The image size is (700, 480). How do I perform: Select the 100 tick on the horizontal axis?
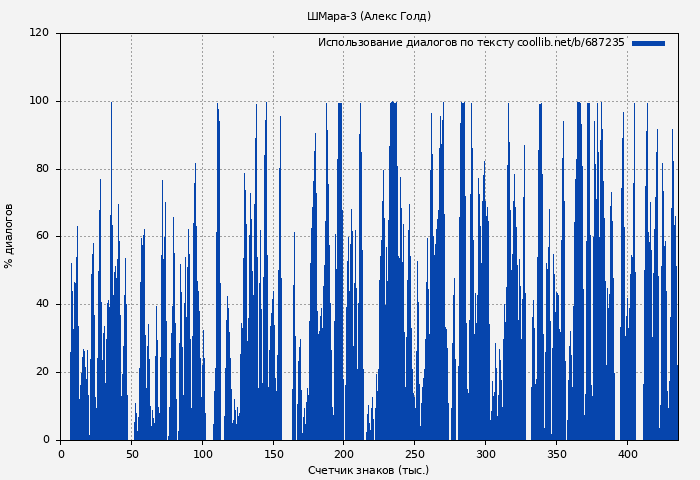[x=202, y=453]
